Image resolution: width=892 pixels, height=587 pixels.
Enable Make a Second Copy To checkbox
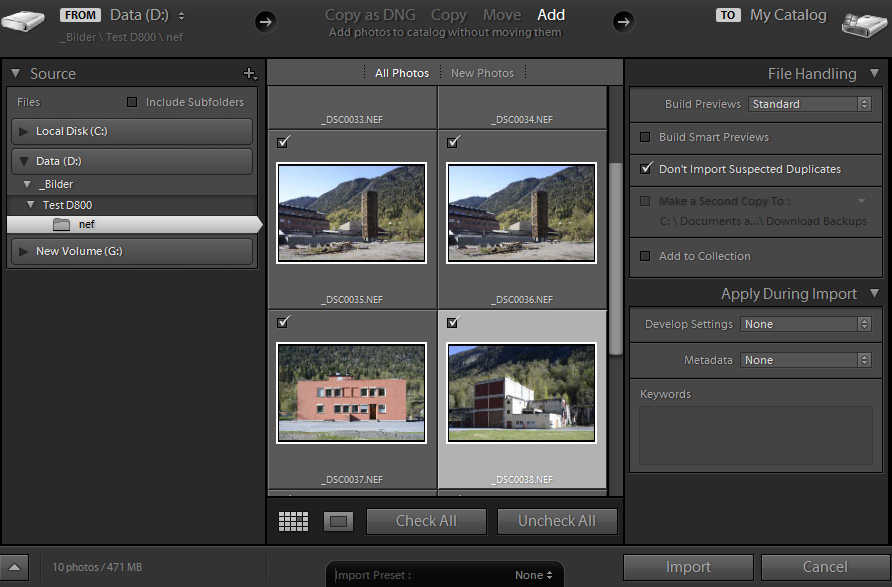645,201
